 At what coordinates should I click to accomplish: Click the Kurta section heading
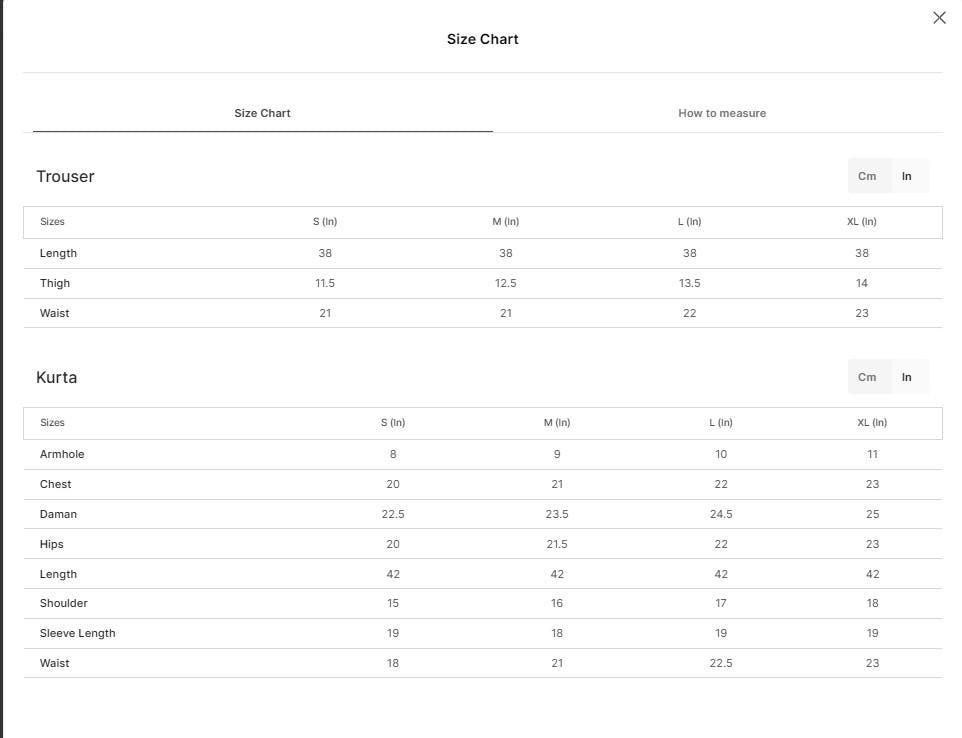click(56, 377)
